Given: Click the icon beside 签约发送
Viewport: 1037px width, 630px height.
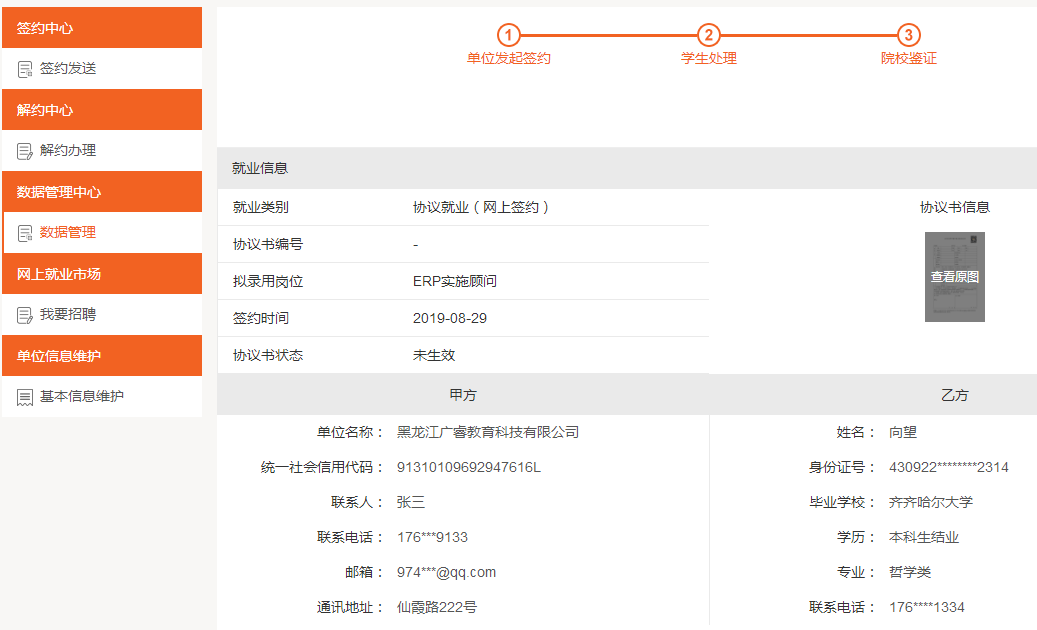Looking at the screenshot, I should coord(25,69).
